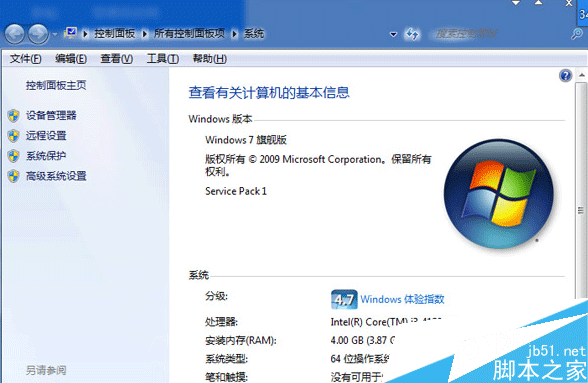Click the Refresh icon in address bar
This screenshot has height=383, width=588.
(x=412, y=34)
